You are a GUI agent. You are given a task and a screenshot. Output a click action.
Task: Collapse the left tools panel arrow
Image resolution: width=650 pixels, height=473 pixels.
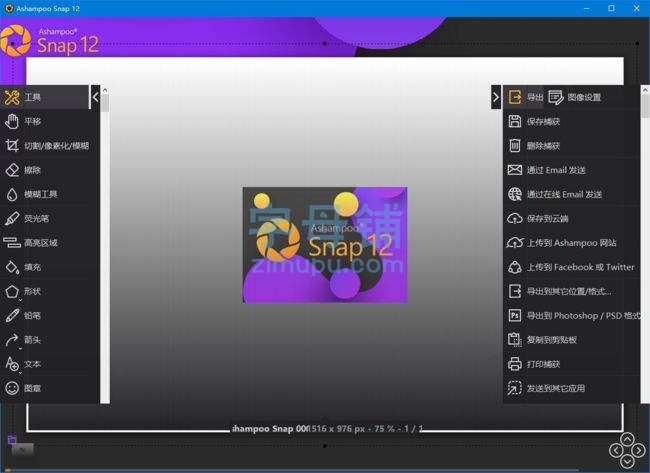pos(95,97)
